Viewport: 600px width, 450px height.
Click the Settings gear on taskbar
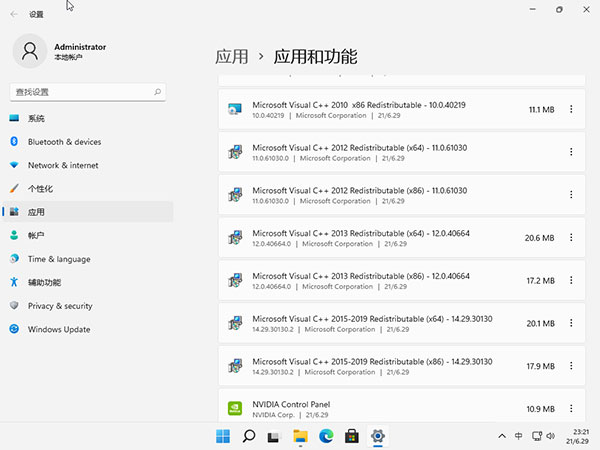pyautogui.click(x=378, y=436)
